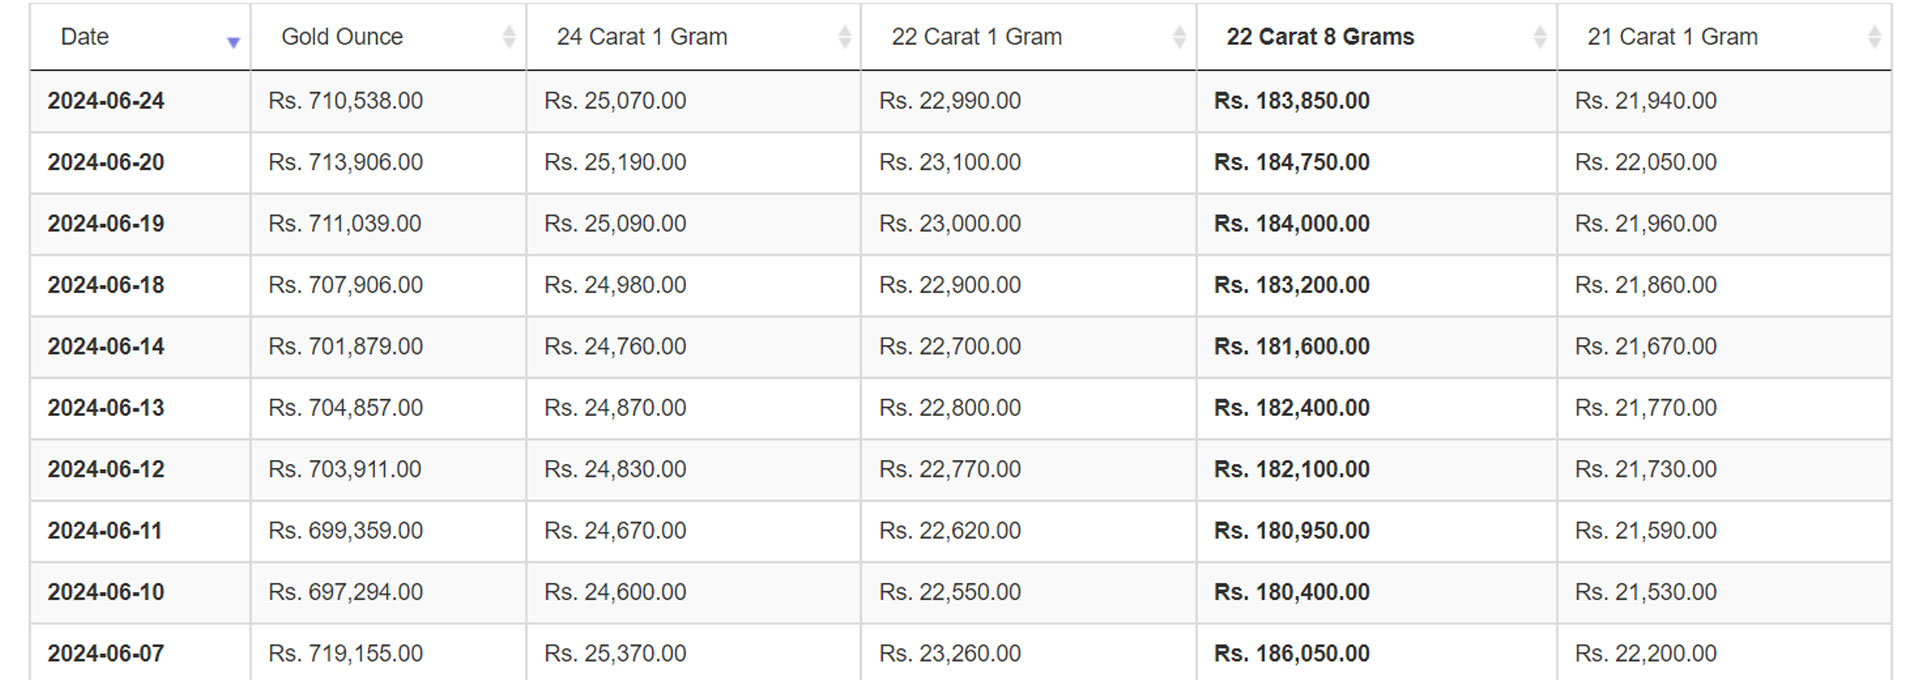The height and width of the screenshot is (680, 1920).
Task: Select the 24 Carat 1 Gram header text
Action: point(642,37)
